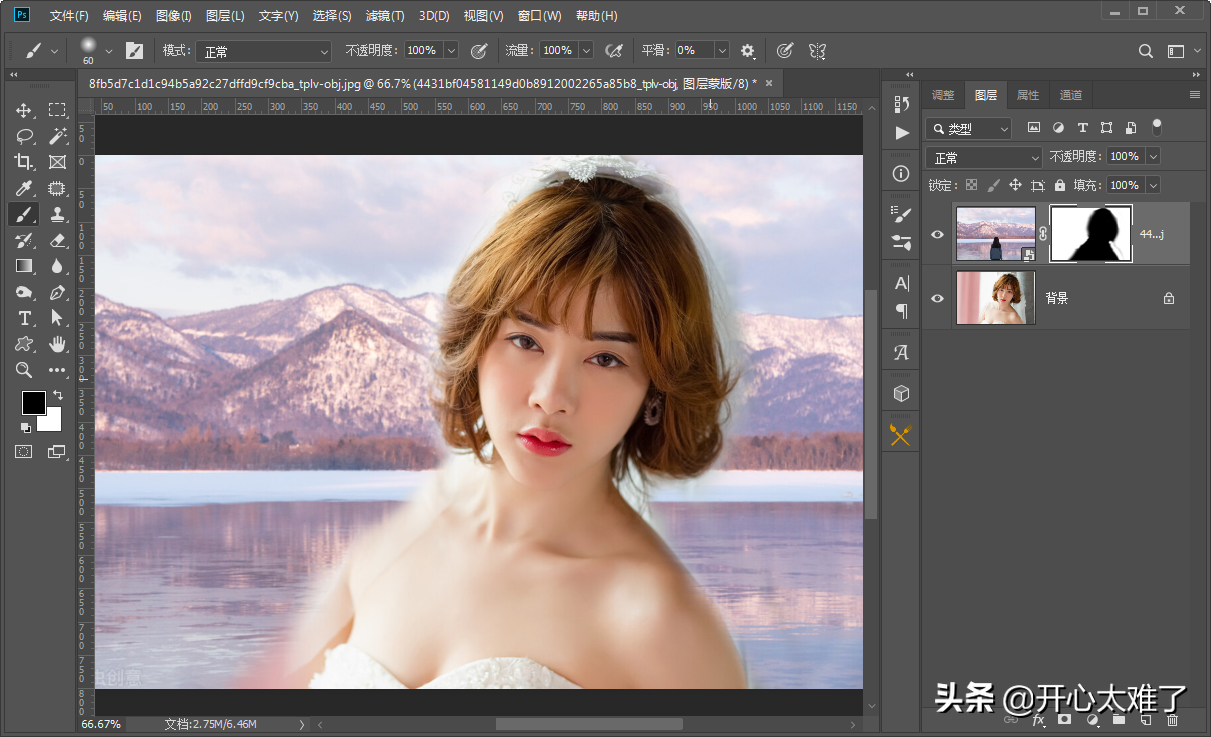Open the collapsed Info panel icon
The image size is (1211, 737).
901,173
